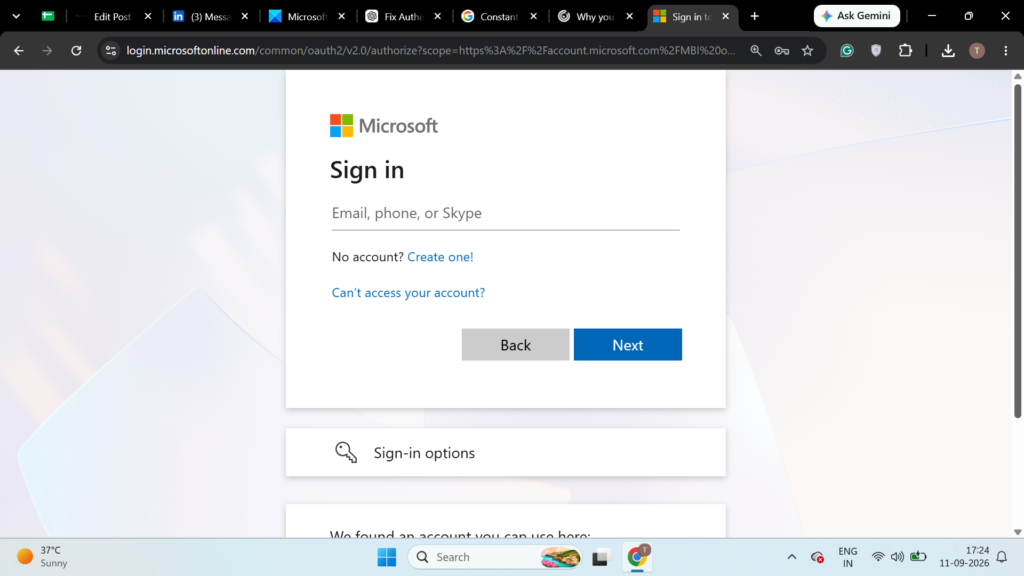Open site information icon in address bar
This screenshot has width=1024, height=576.
pyautogui.click(x=110, y=50)
